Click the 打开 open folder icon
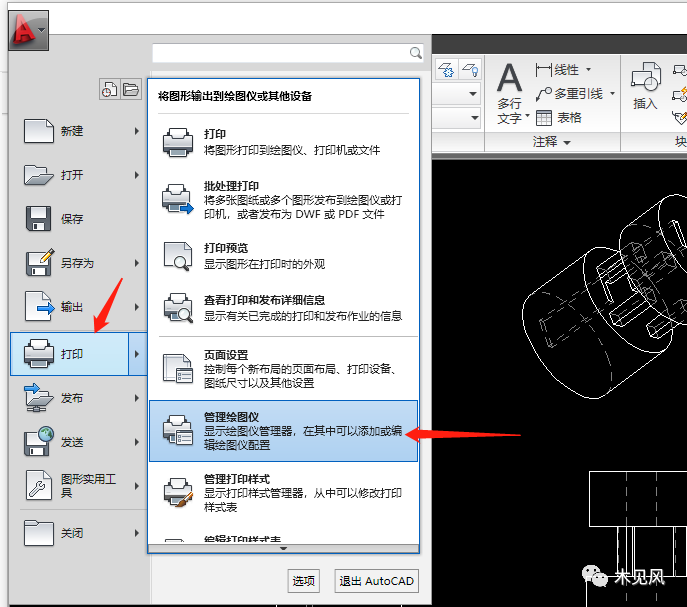This screenshot has width=687, height=607. [39, 175]
